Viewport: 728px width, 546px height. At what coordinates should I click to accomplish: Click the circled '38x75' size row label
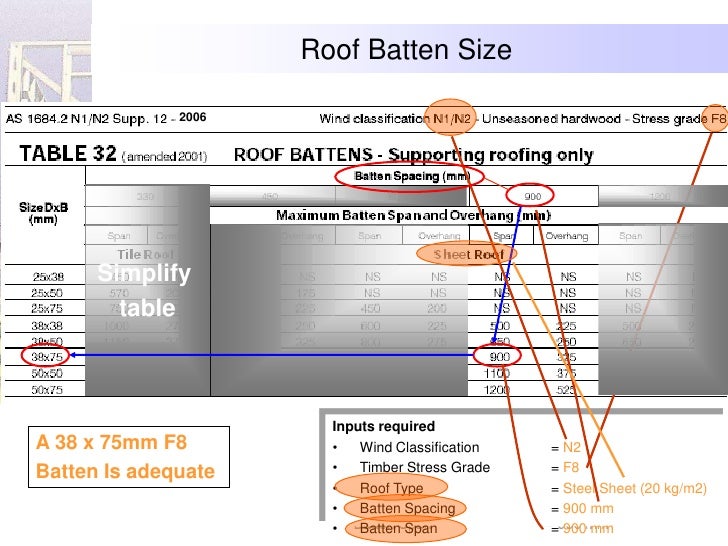[x=46, y=357]
